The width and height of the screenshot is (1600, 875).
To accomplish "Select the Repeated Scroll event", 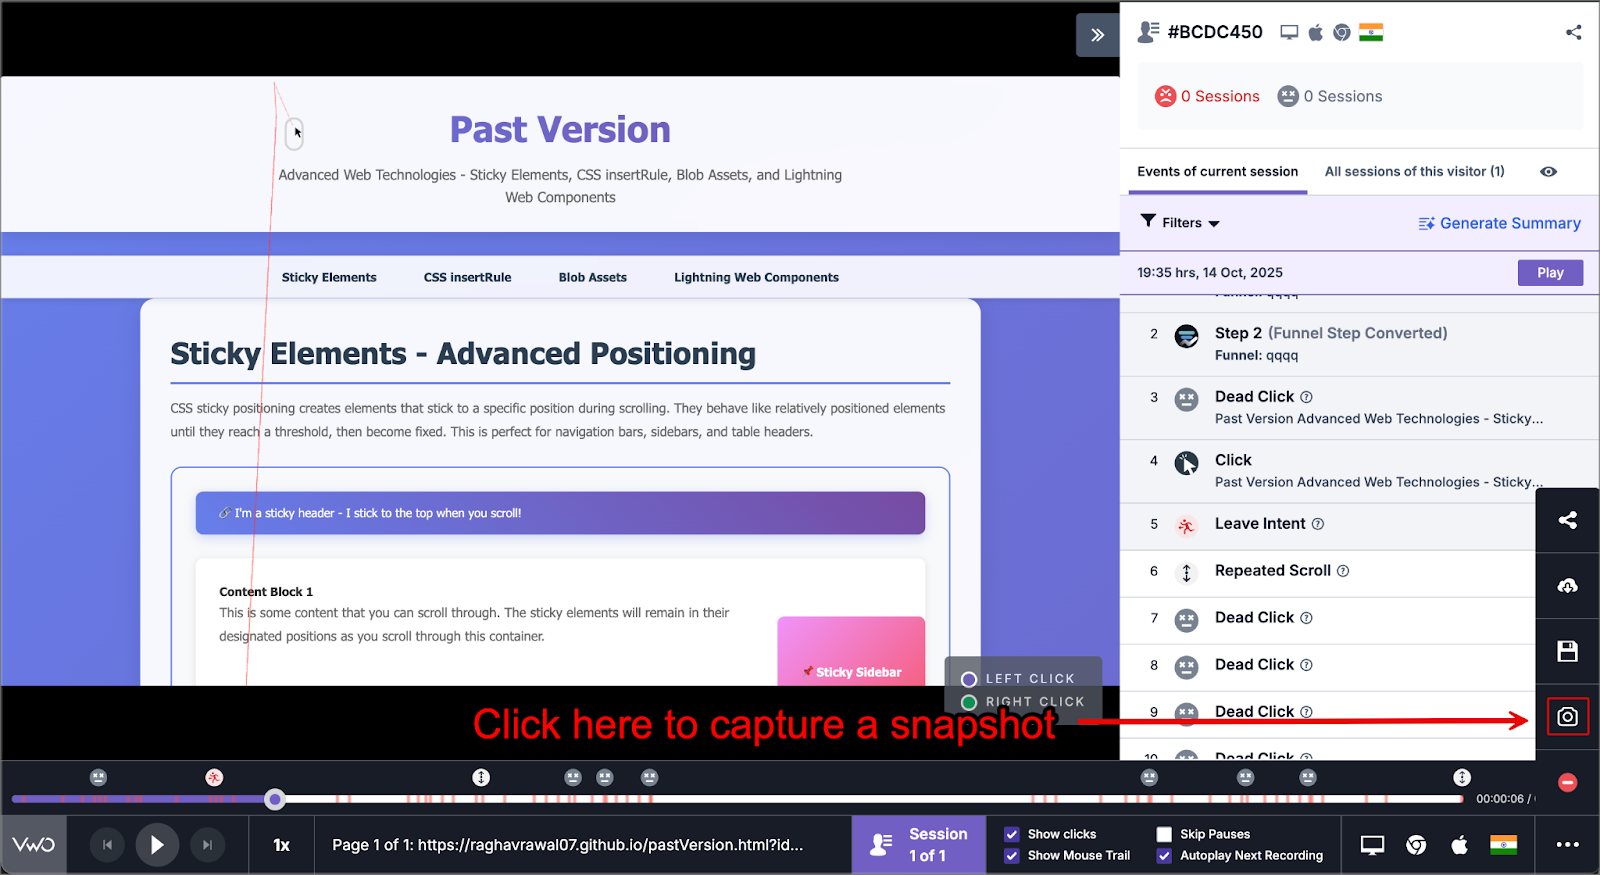I will (x=1328, y=571).
